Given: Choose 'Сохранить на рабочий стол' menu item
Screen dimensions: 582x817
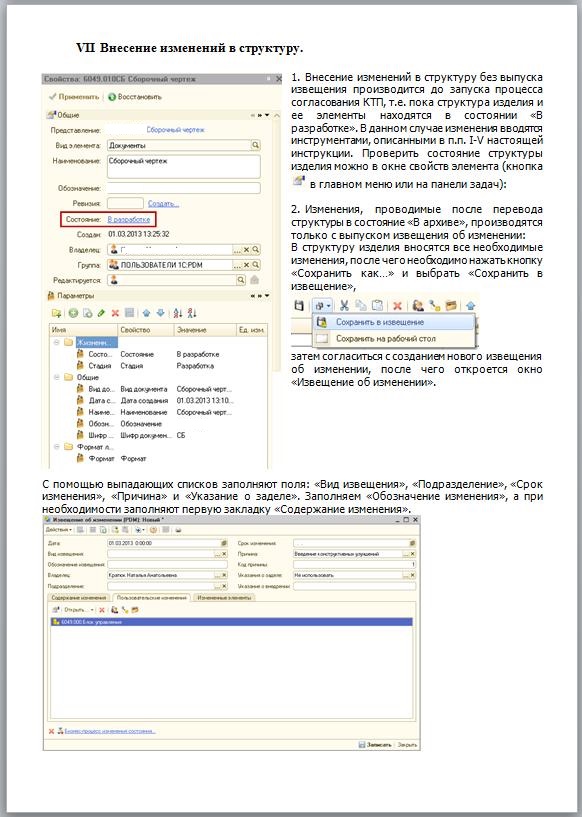Looking at the screenshot, I should click(x=394, y=339).
